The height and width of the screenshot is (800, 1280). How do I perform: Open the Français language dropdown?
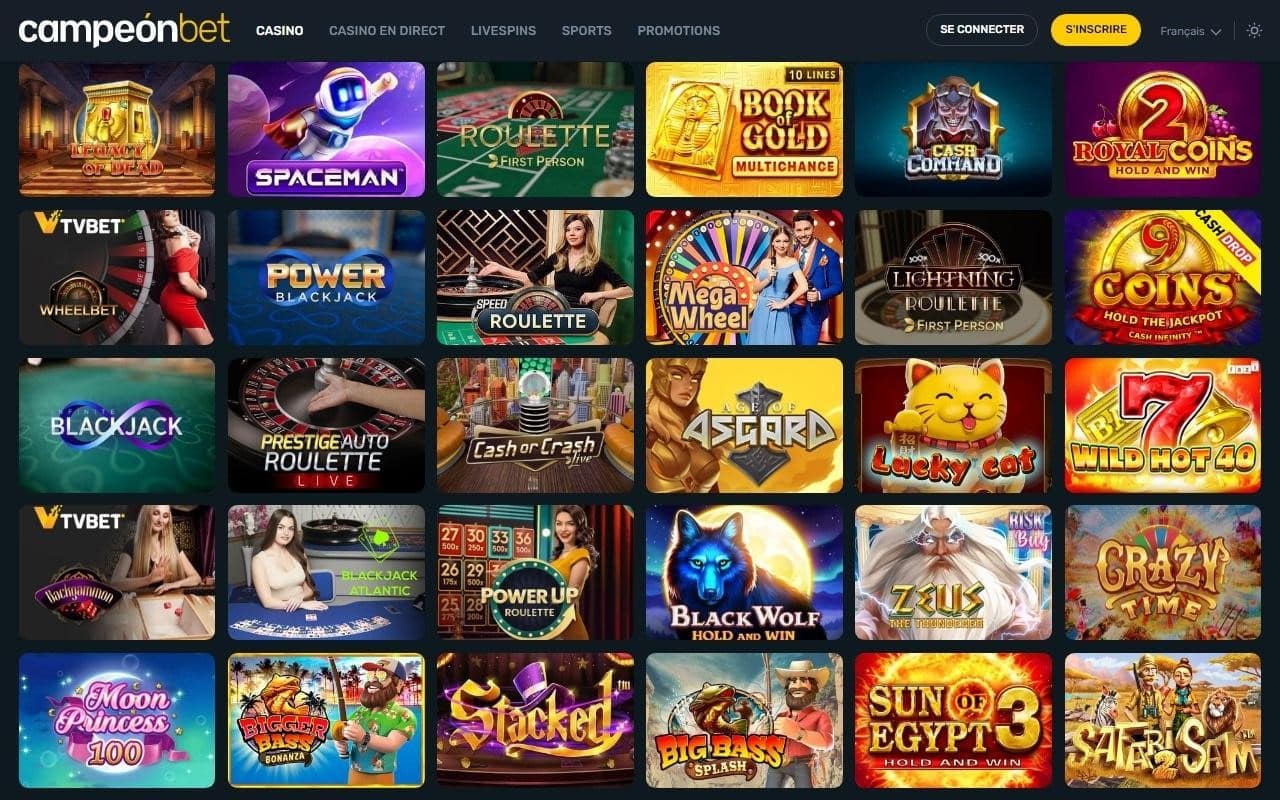pyautogui.click(x=1190, y=31)
